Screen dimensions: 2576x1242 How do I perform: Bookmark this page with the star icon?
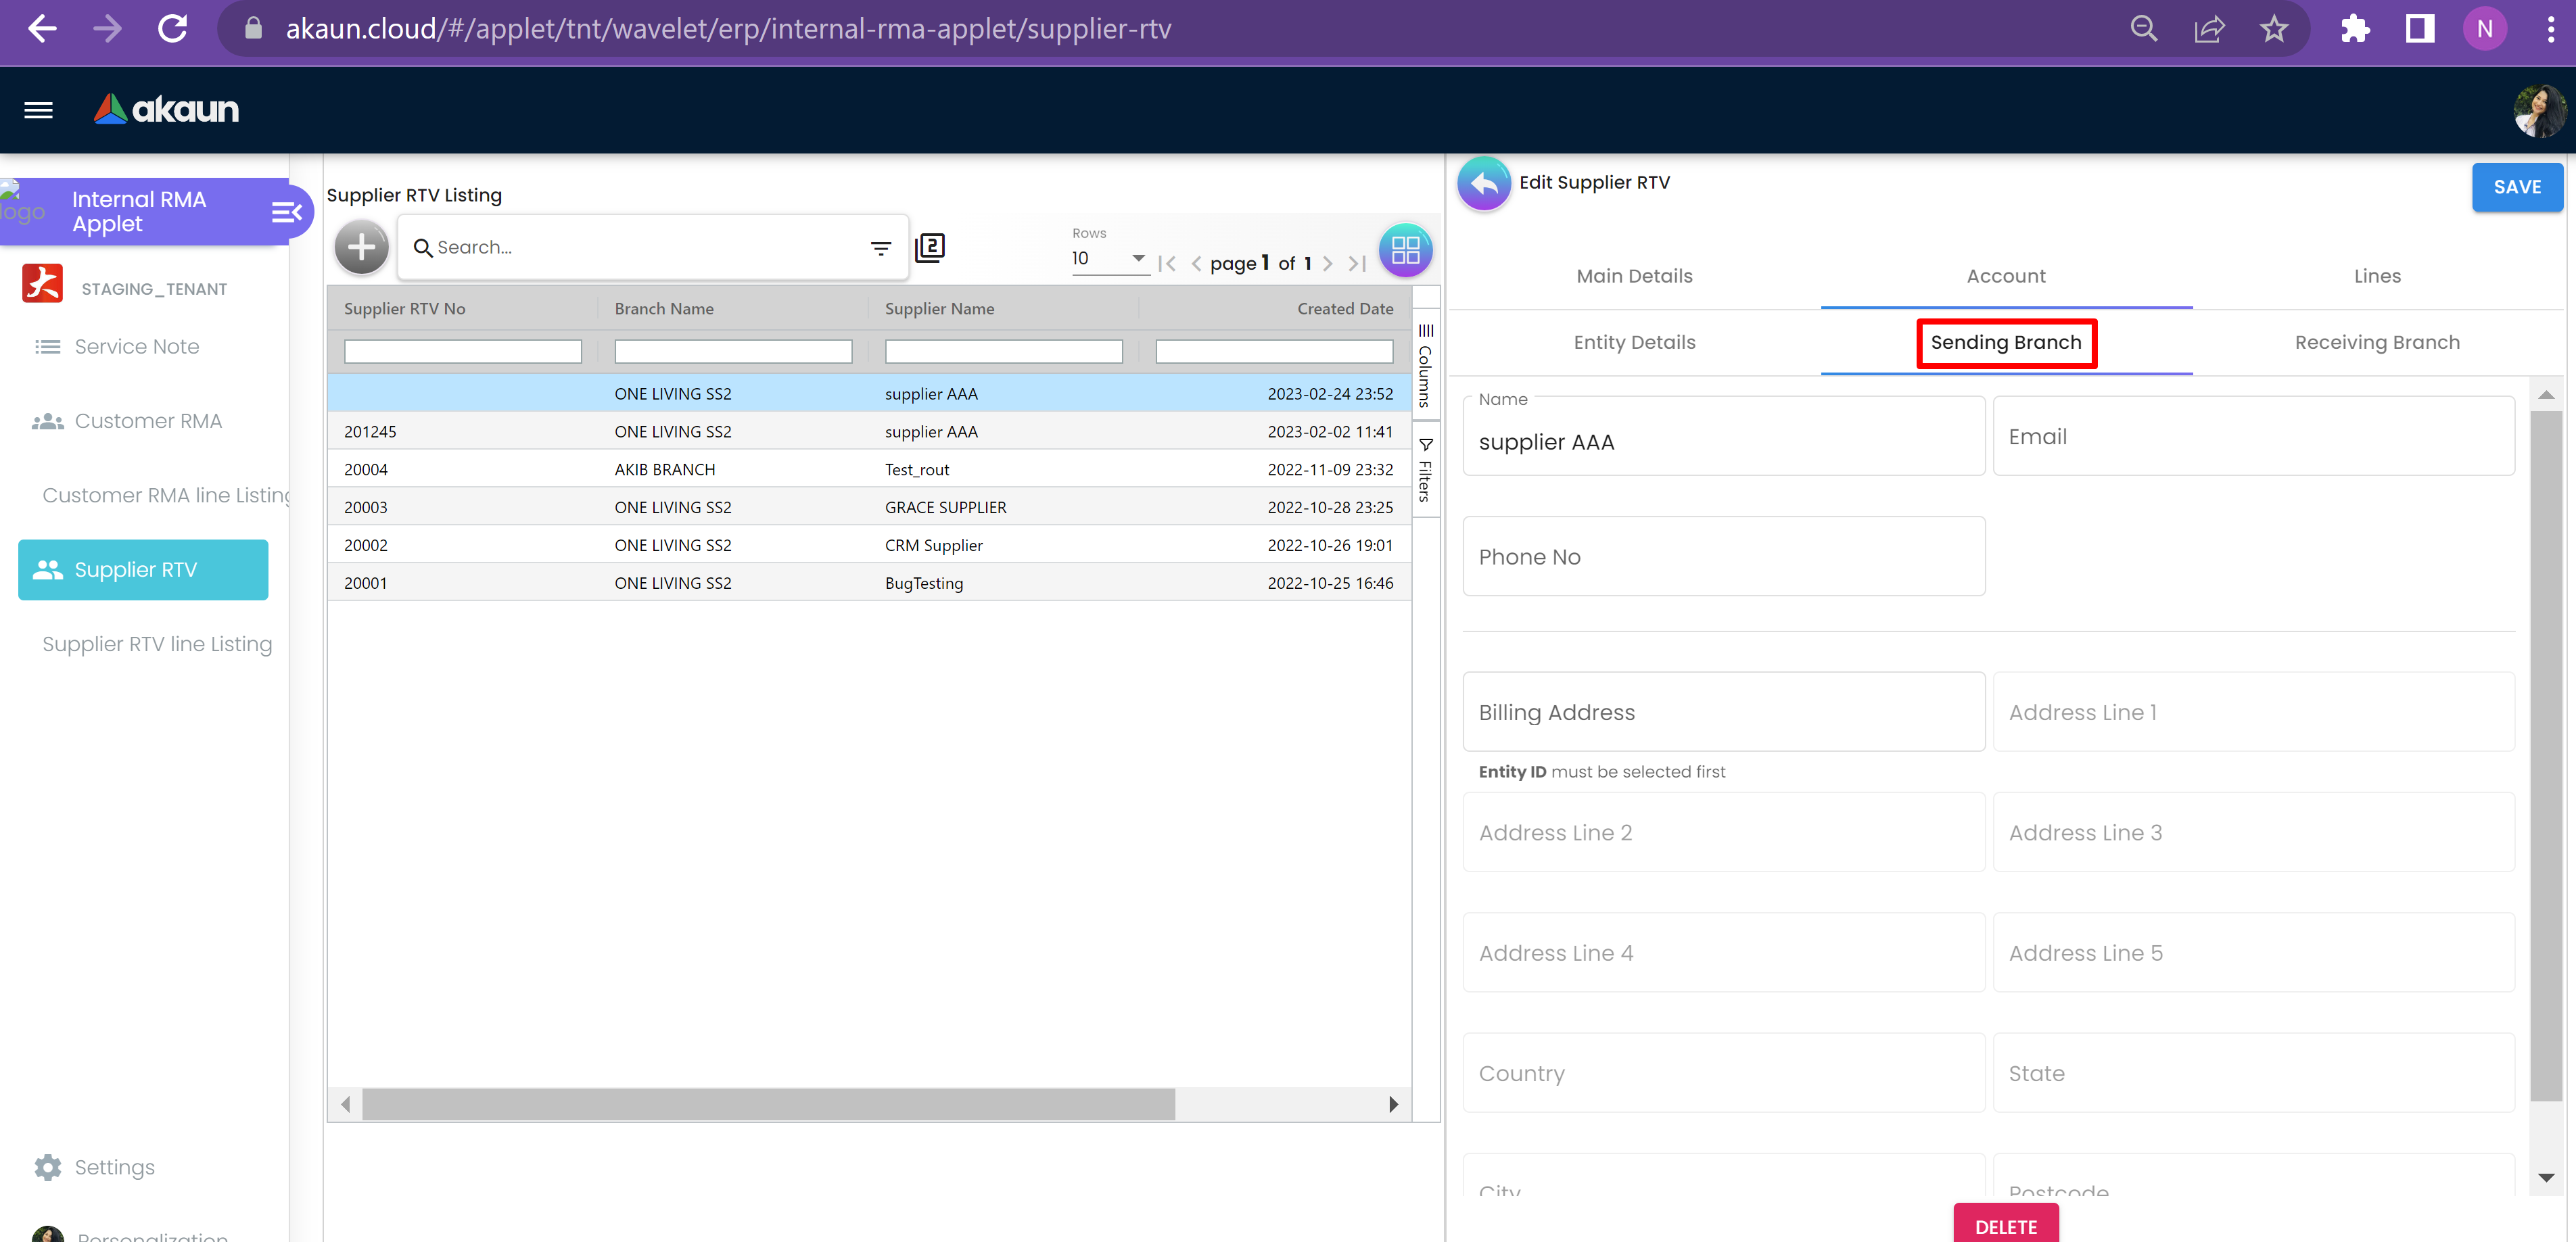(2274, 29)
